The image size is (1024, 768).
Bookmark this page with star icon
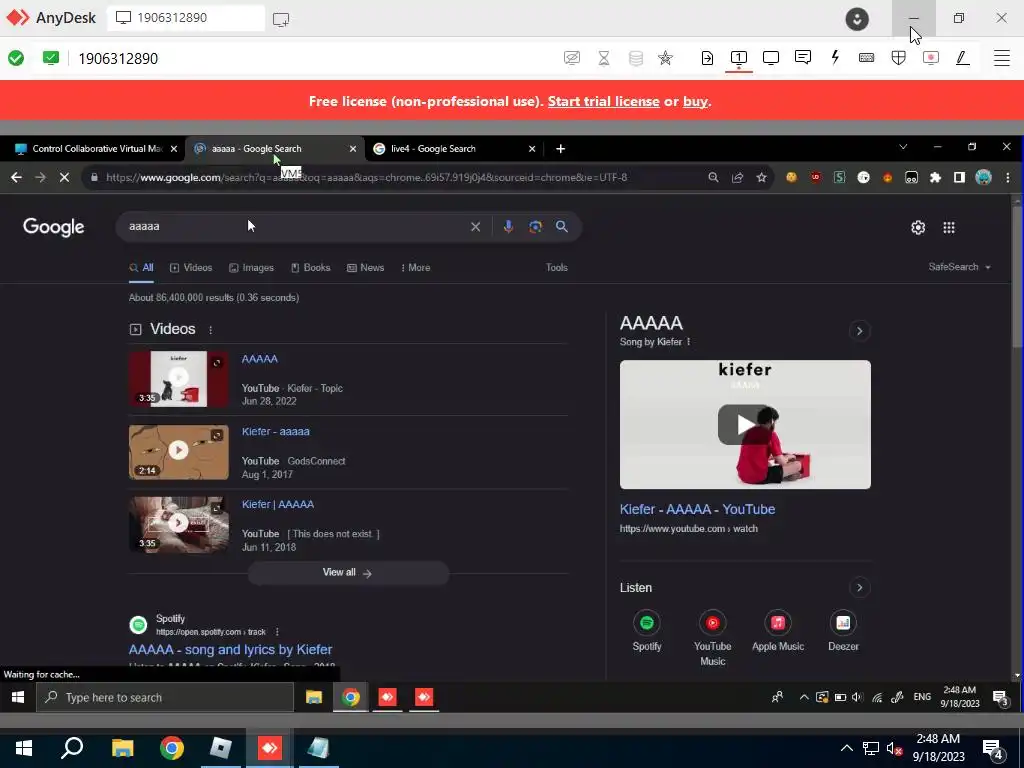click(x=761, y=177)
